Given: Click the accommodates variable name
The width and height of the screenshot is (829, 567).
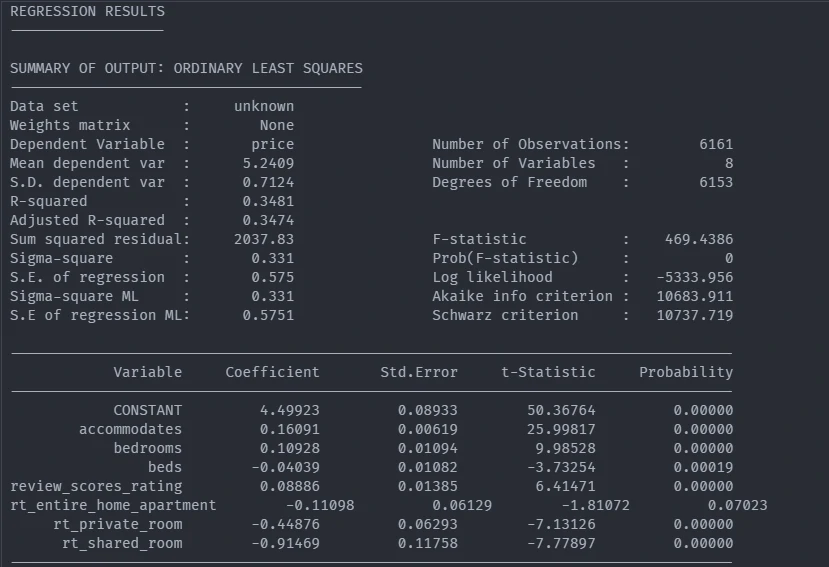Looking at the screenshot, I should [131, 429].
